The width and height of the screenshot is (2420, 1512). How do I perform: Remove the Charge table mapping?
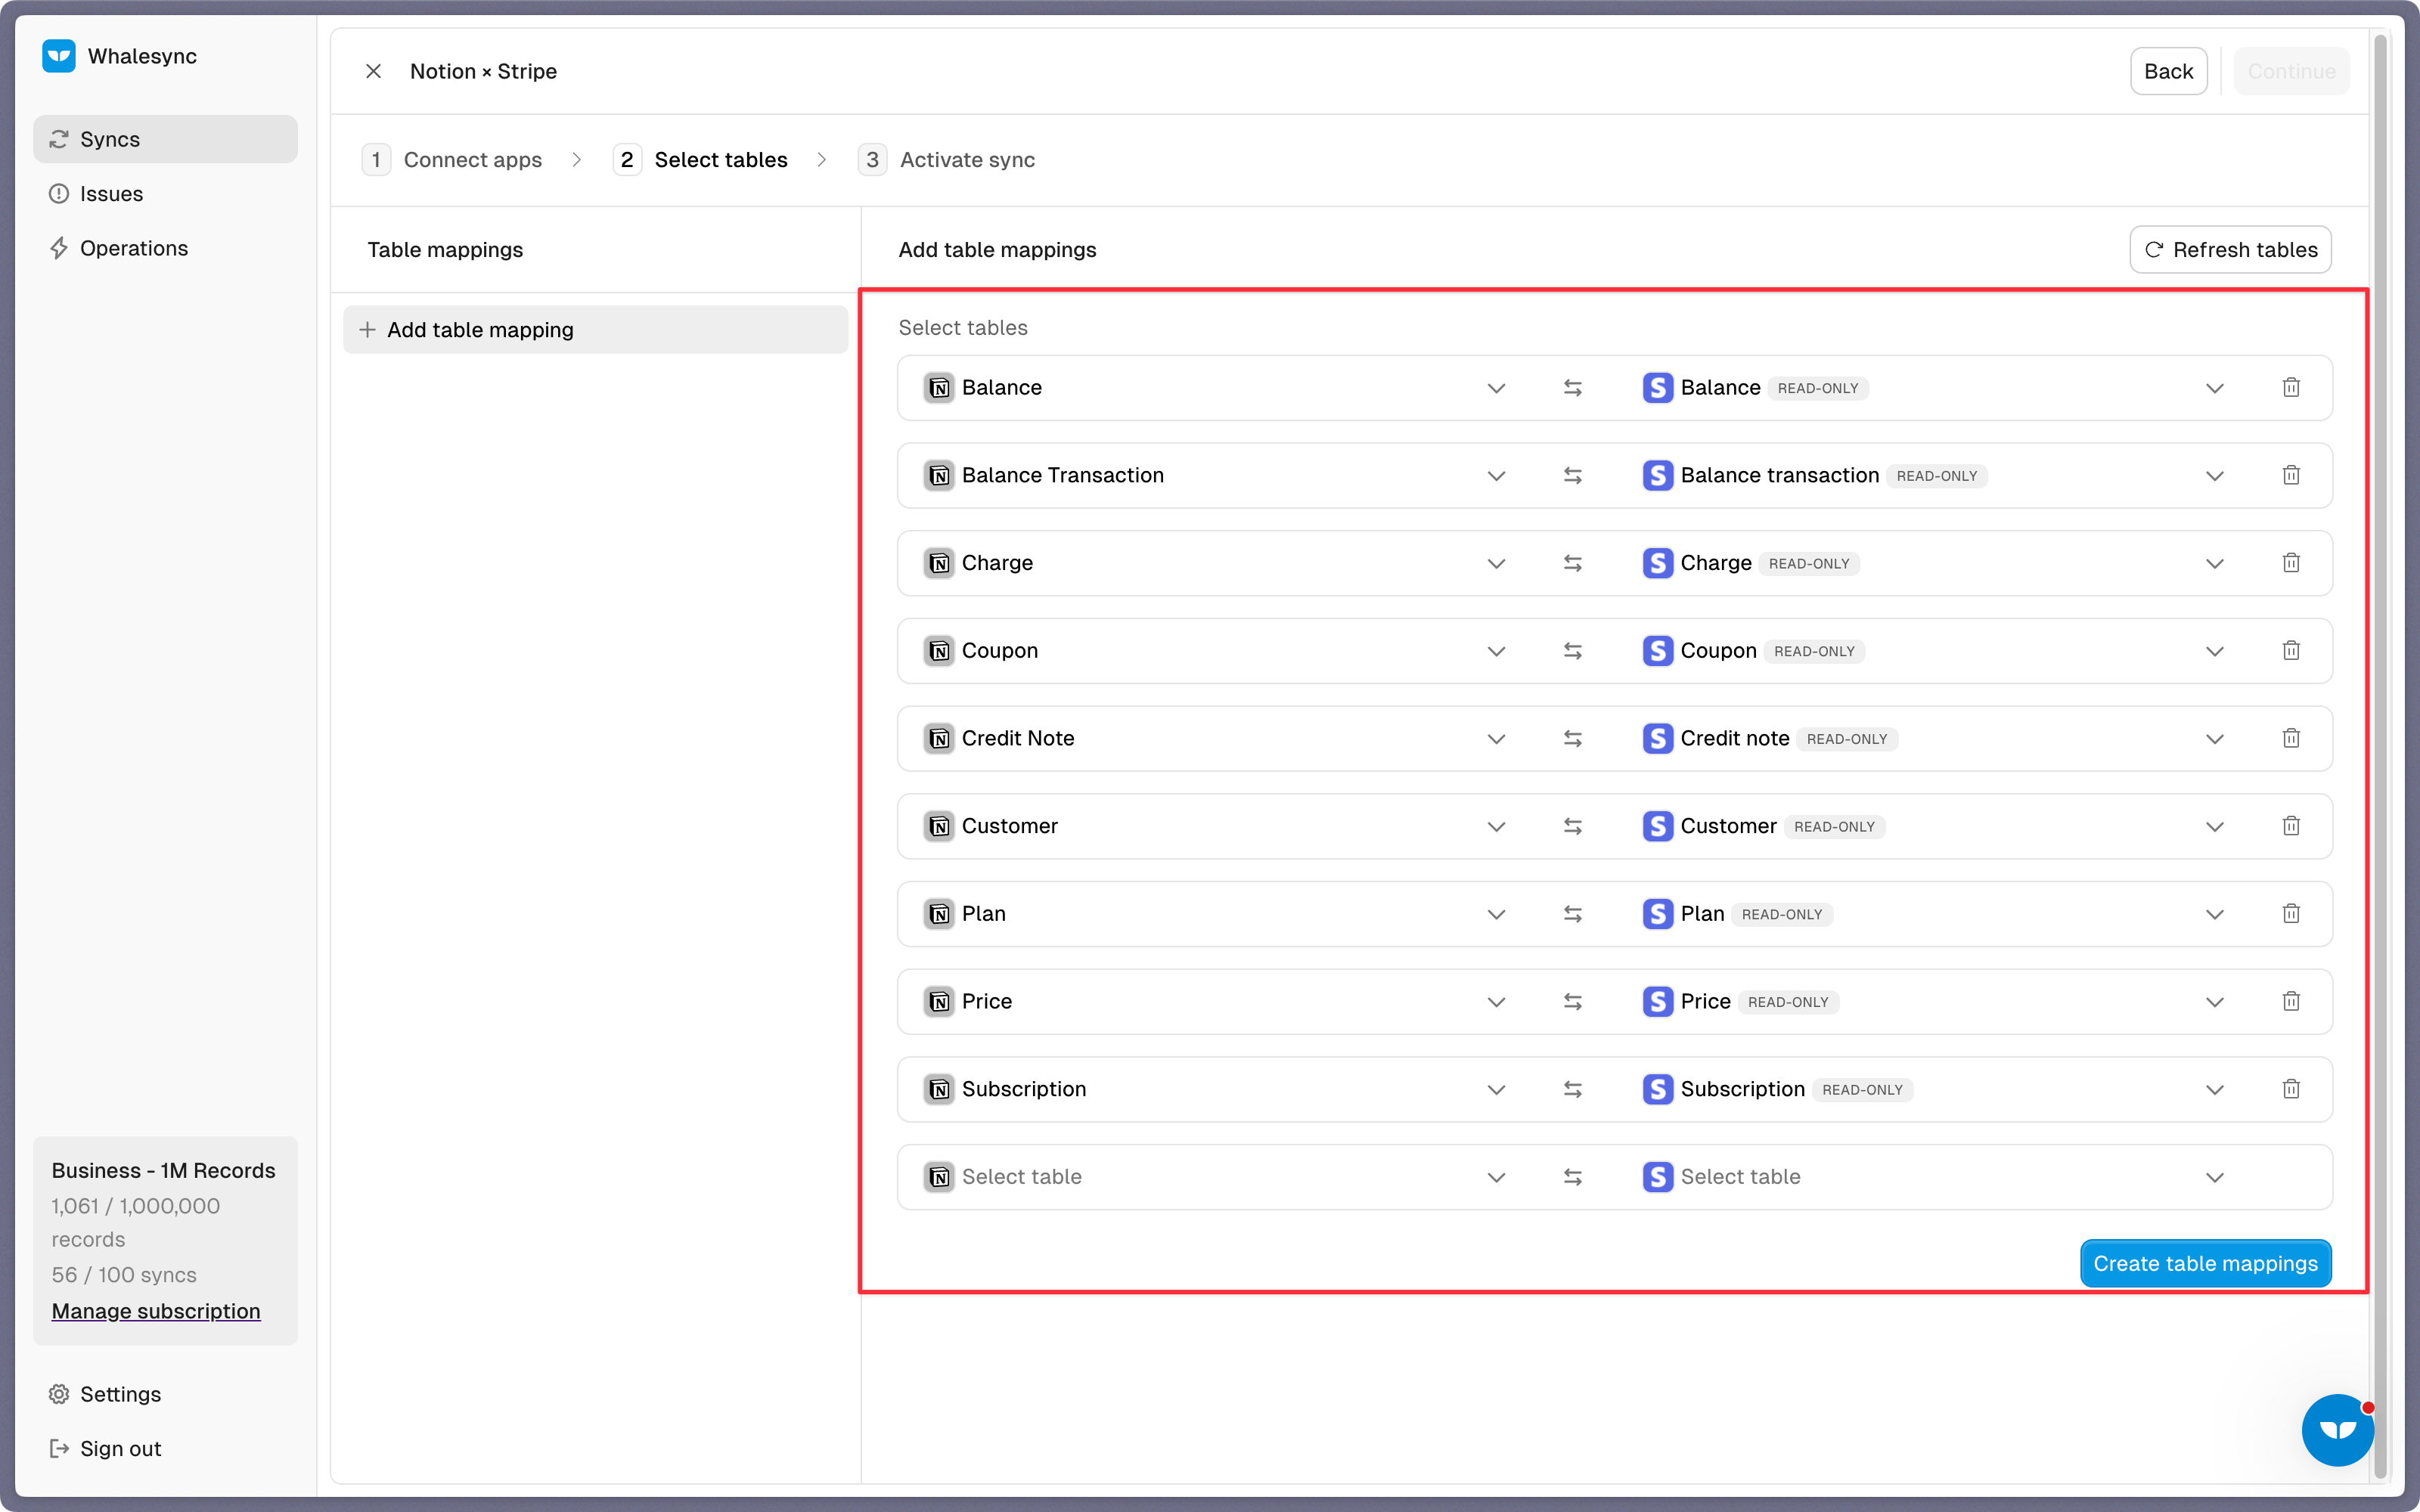[x=2291, y=563]
